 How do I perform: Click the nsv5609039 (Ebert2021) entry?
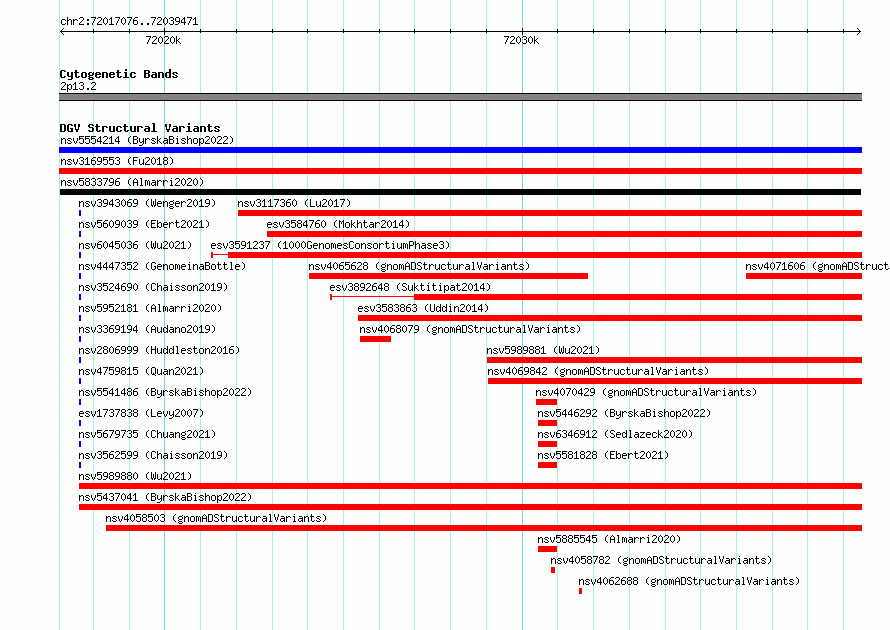click(144, 224)
